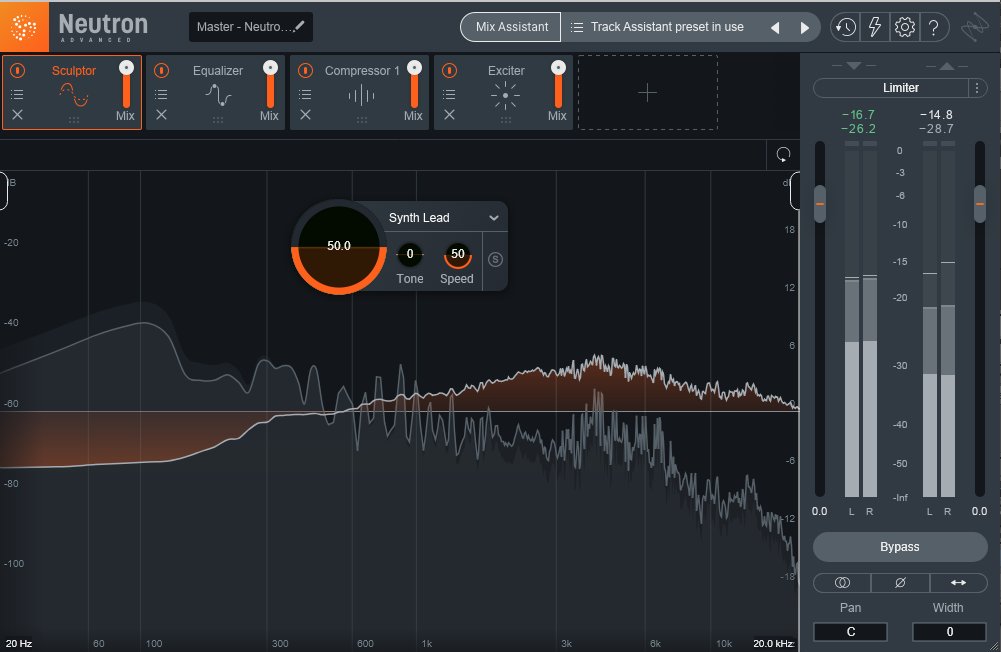Open the undo history clock icon
The image size is (1001, 652).
pyautogui.click(x=846, y=27)
